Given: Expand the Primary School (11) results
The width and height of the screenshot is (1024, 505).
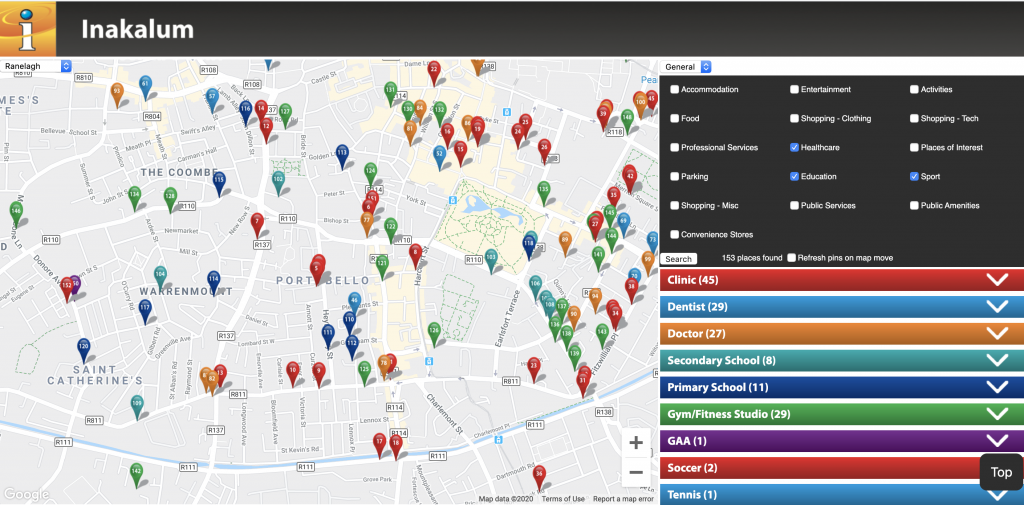Looking at the screenshot, I should [842, 387].
